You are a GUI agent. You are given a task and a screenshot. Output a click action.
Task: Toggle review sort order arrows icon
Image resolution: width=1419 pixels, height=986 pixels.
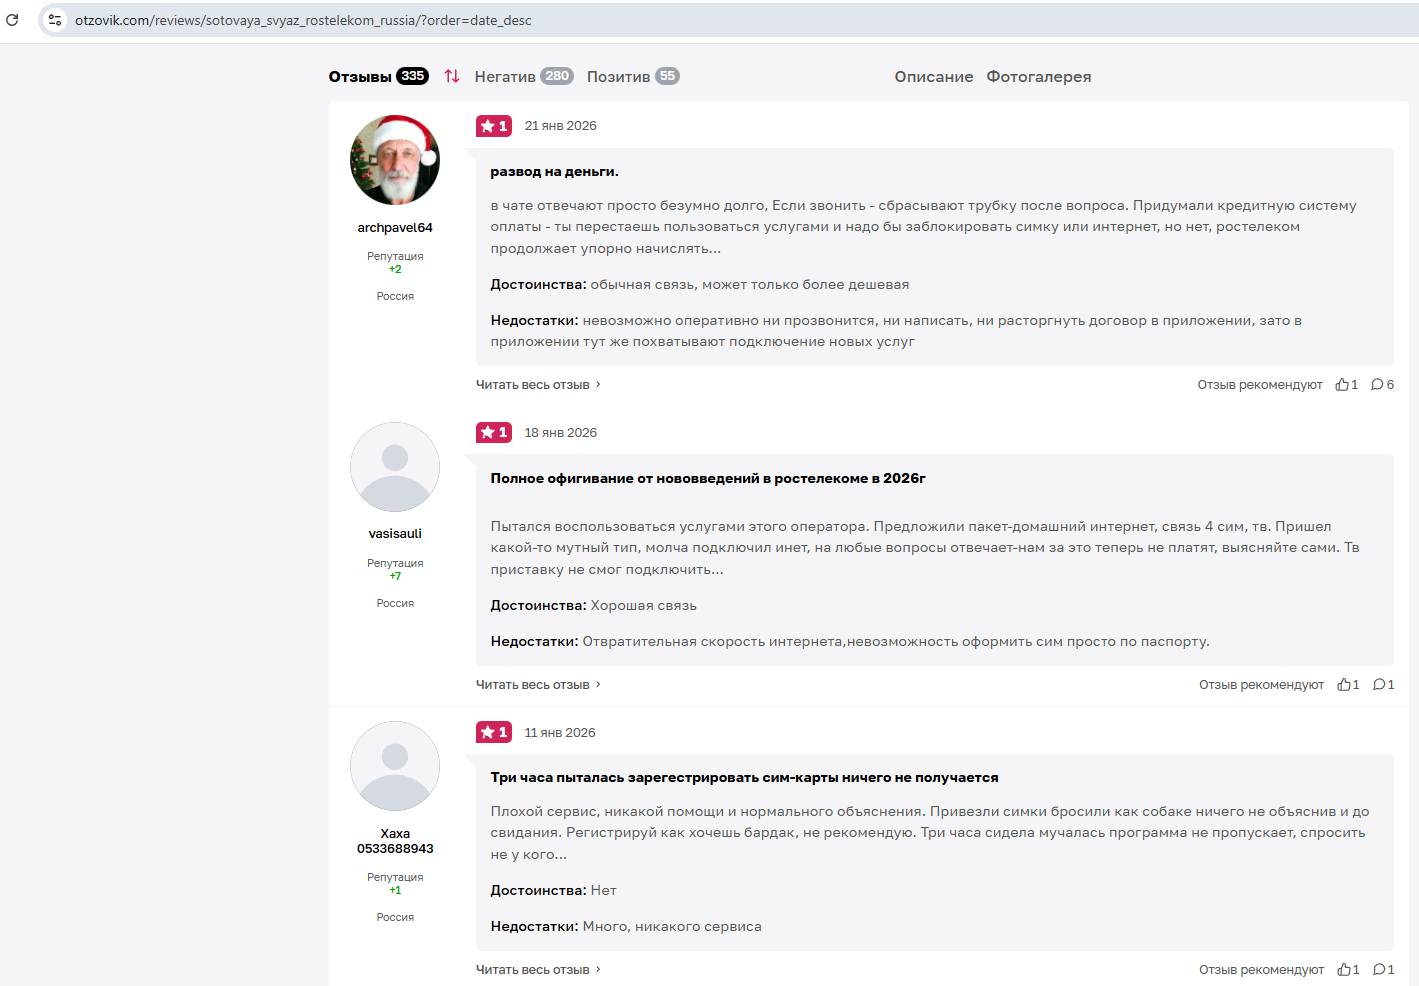pos(452,76)
